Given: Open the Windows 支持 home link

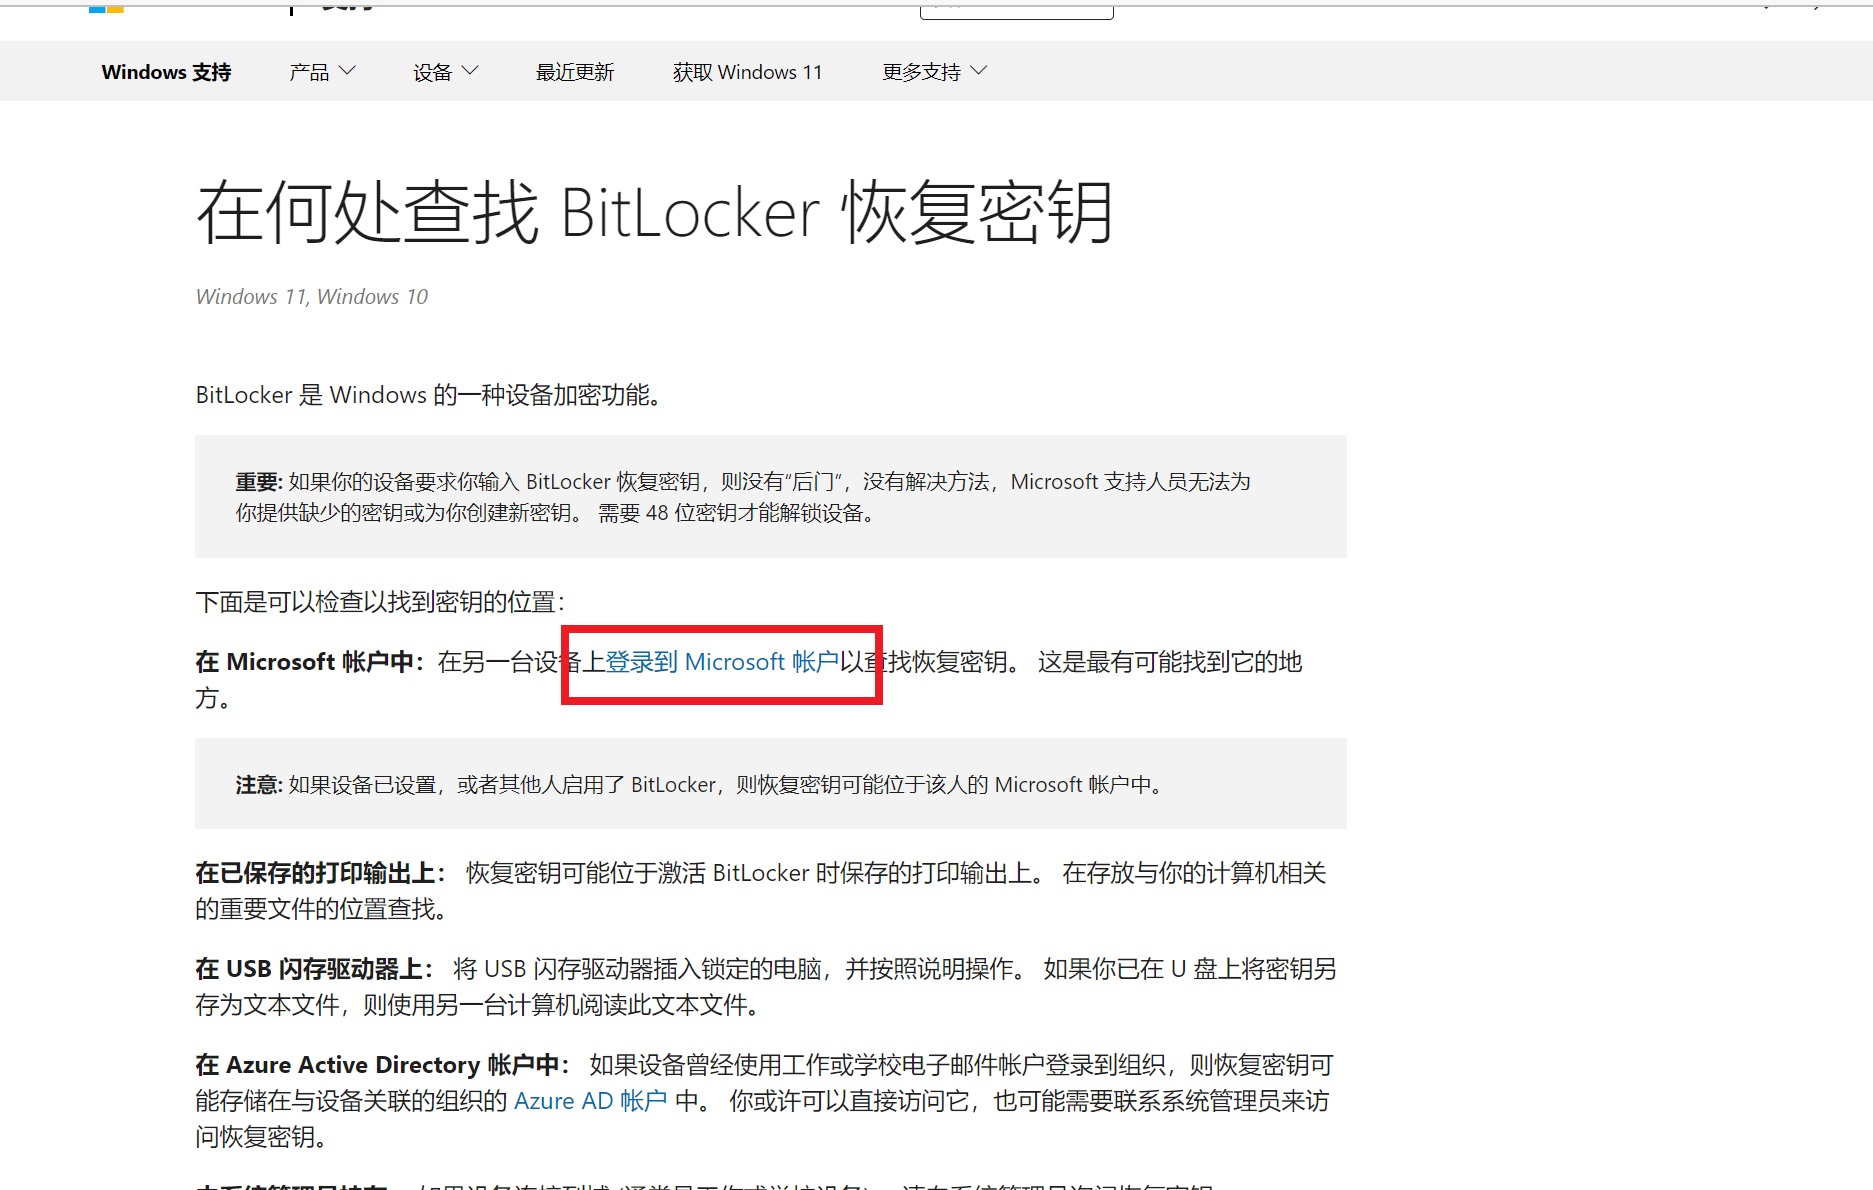Looking at the screenshot, I should click(x=166, y=72).
